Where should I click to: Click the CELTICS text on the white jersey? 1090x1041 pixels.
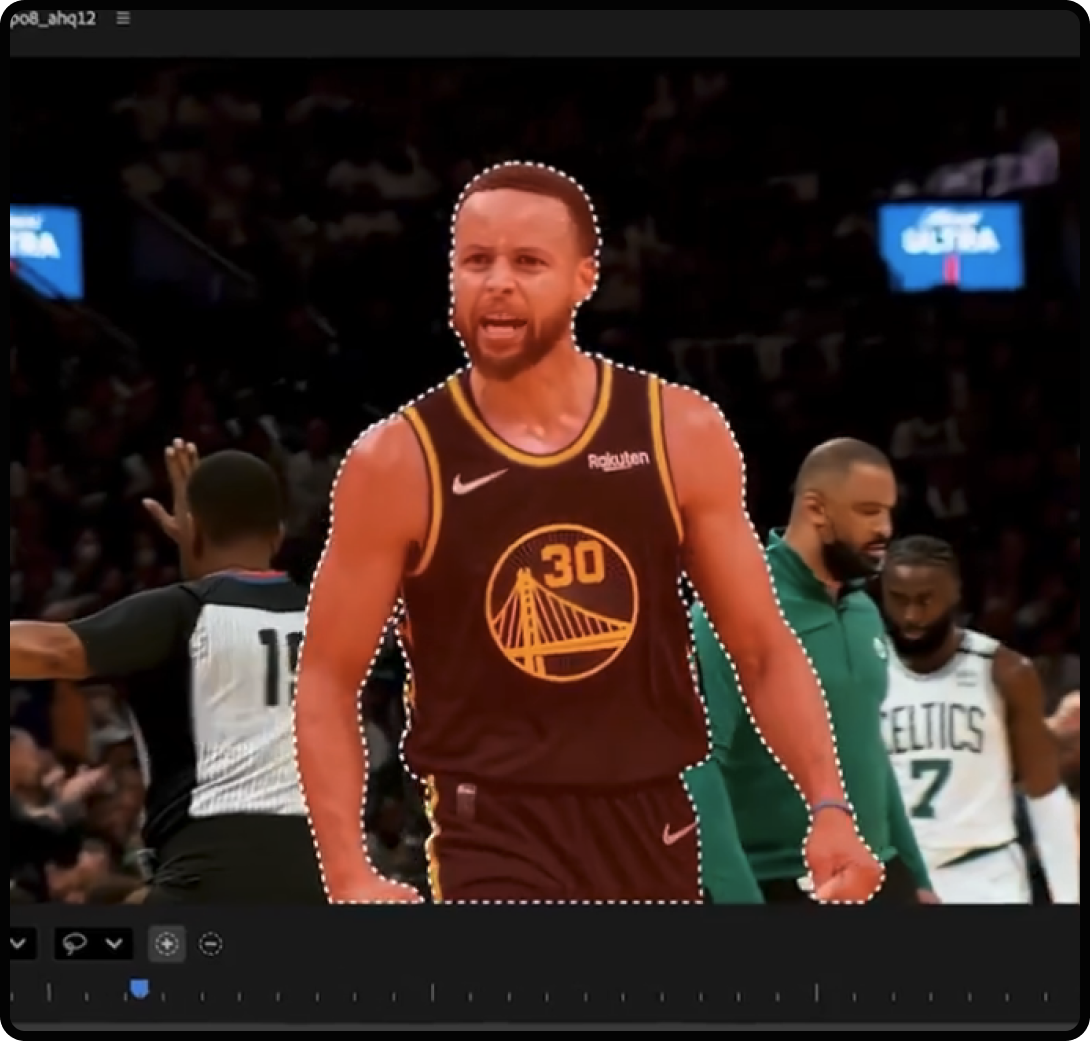[933, 729]
